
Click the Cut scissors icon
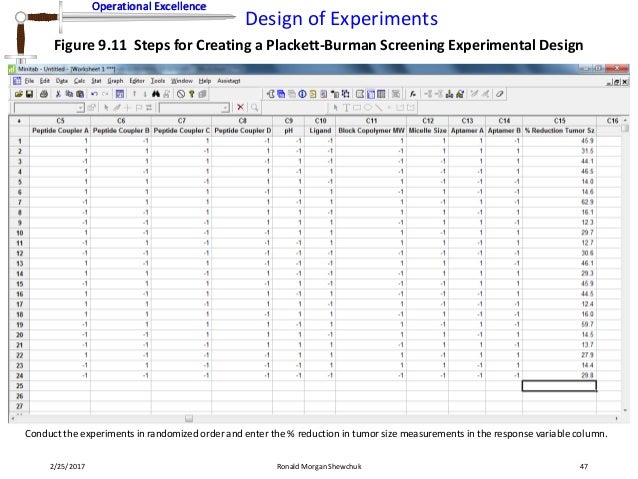[59, 93]
